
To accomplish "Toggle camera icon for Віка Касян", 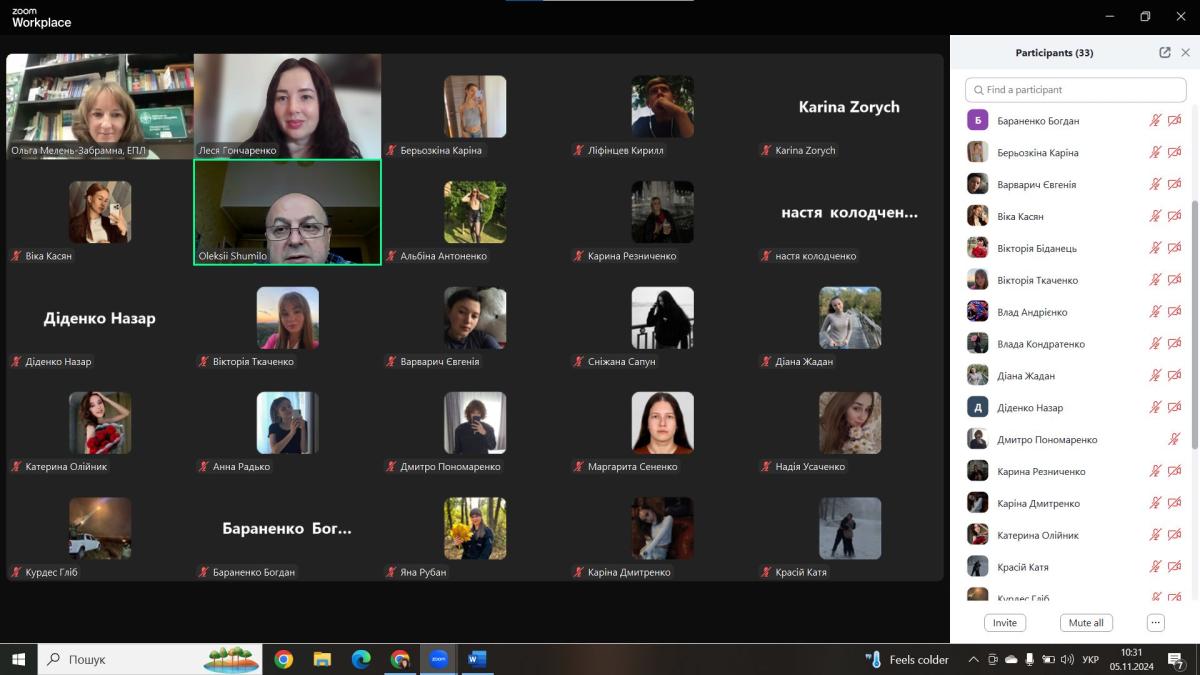I will [x=1175, y=217].
